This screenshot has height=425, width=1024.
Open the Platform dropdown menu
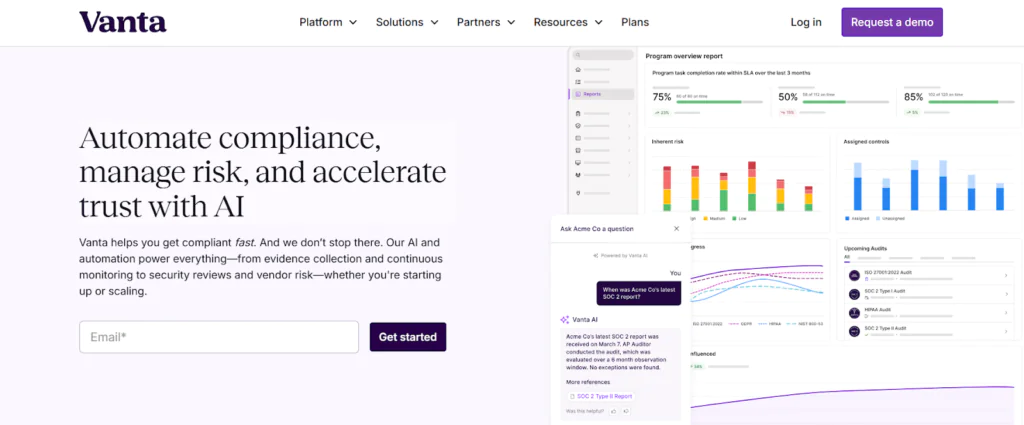(328, 22)
